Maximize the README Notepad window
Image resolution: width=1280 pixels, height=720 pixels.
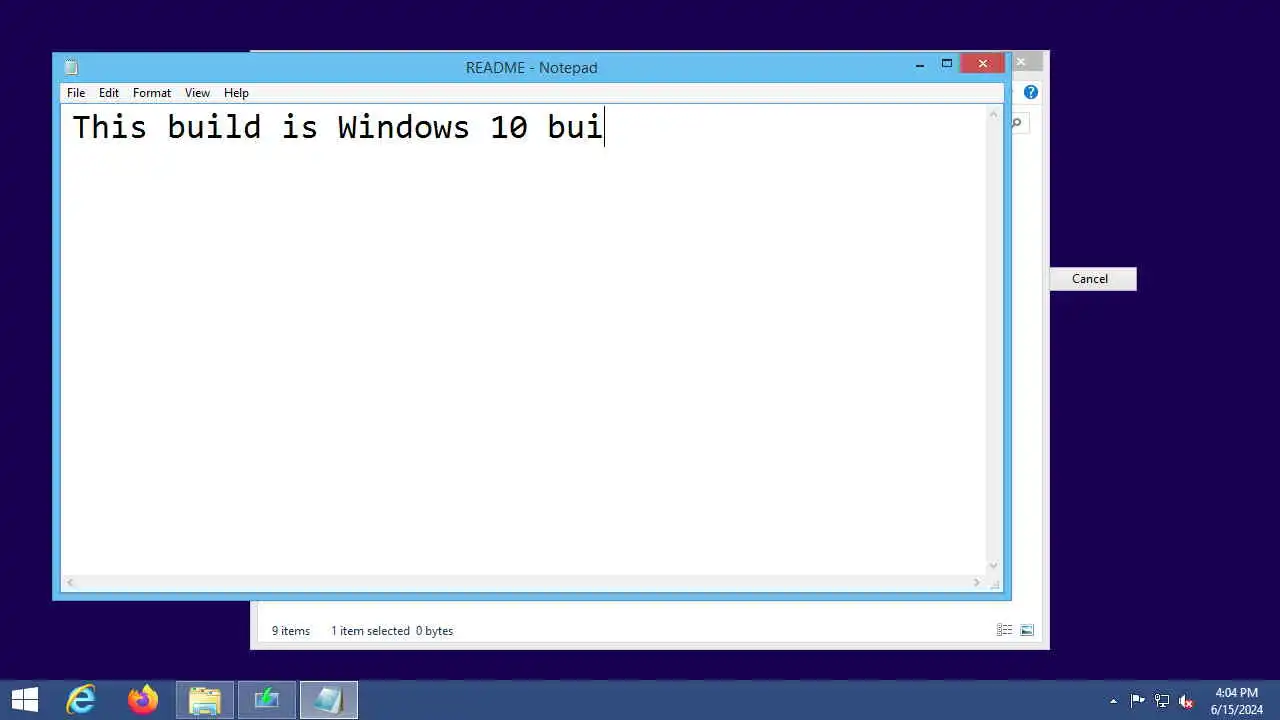click(x=947, y=64)
